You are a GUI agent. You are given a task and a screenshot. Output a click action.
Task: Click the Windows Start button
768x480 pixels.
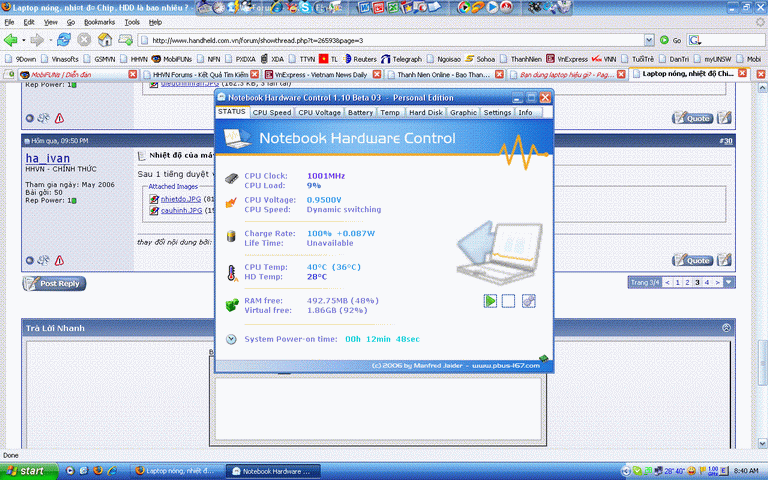click(26, 470)
